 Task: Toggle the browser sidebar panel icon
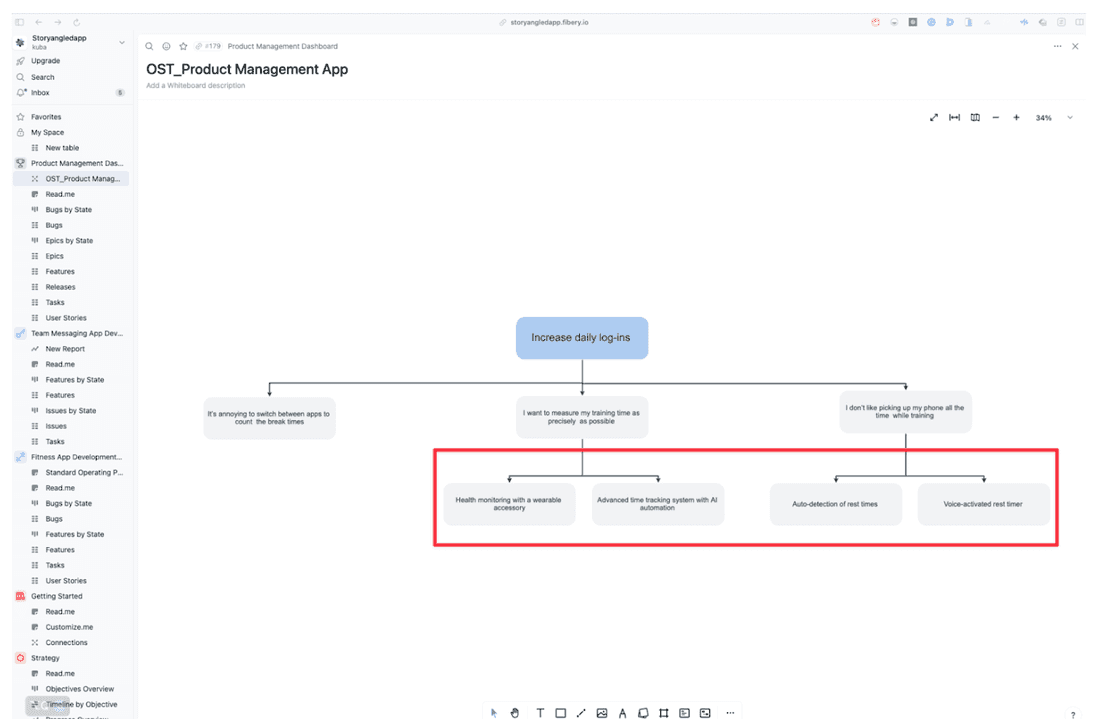[x=19, y=22]
